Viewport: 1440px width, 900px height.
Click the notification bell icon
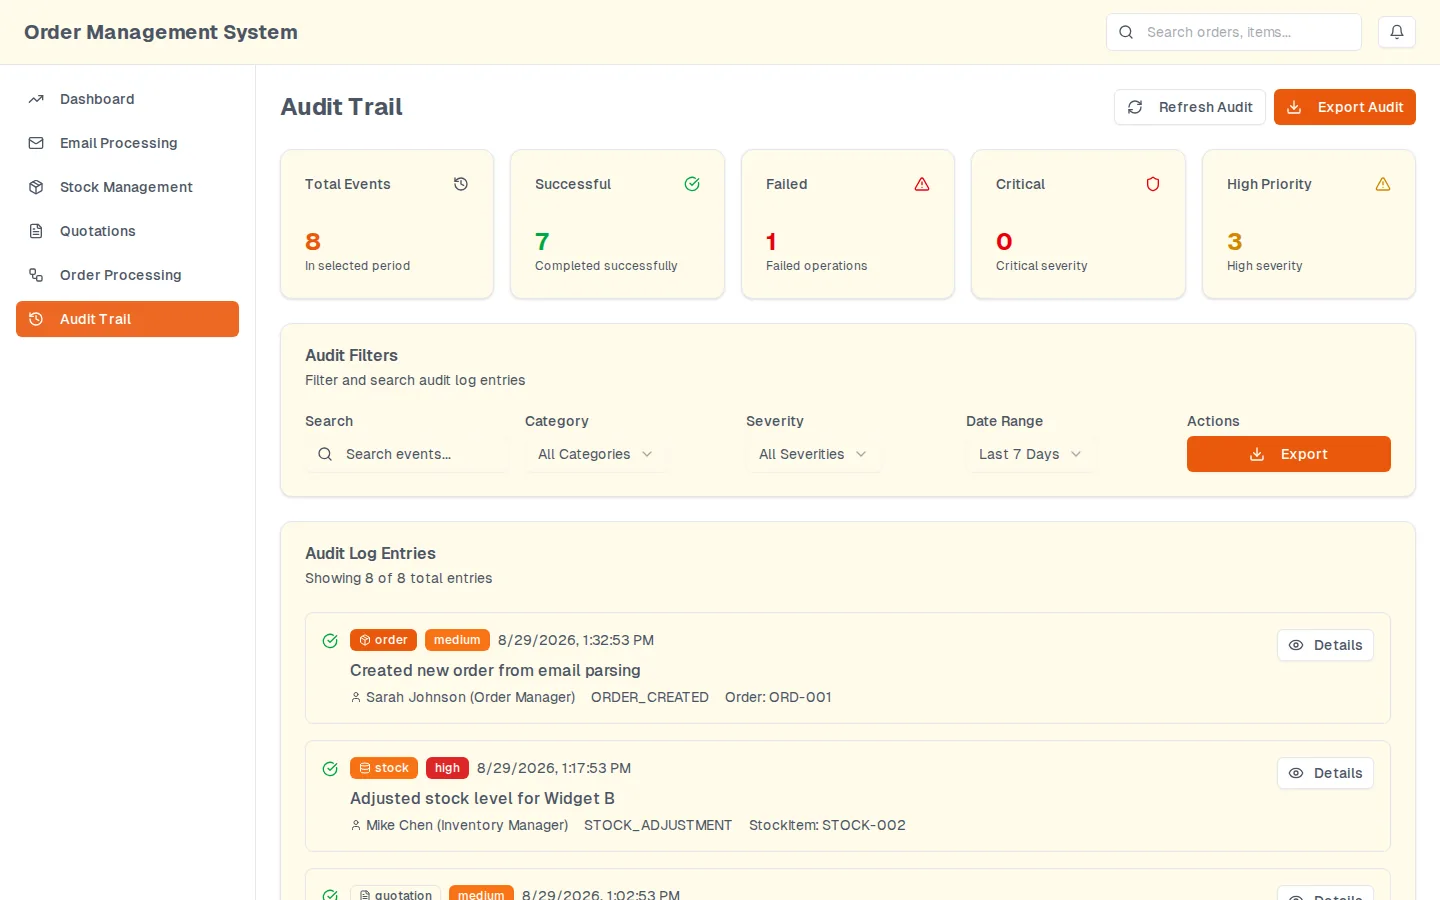pyautogui.click(x=1397, y=32)
